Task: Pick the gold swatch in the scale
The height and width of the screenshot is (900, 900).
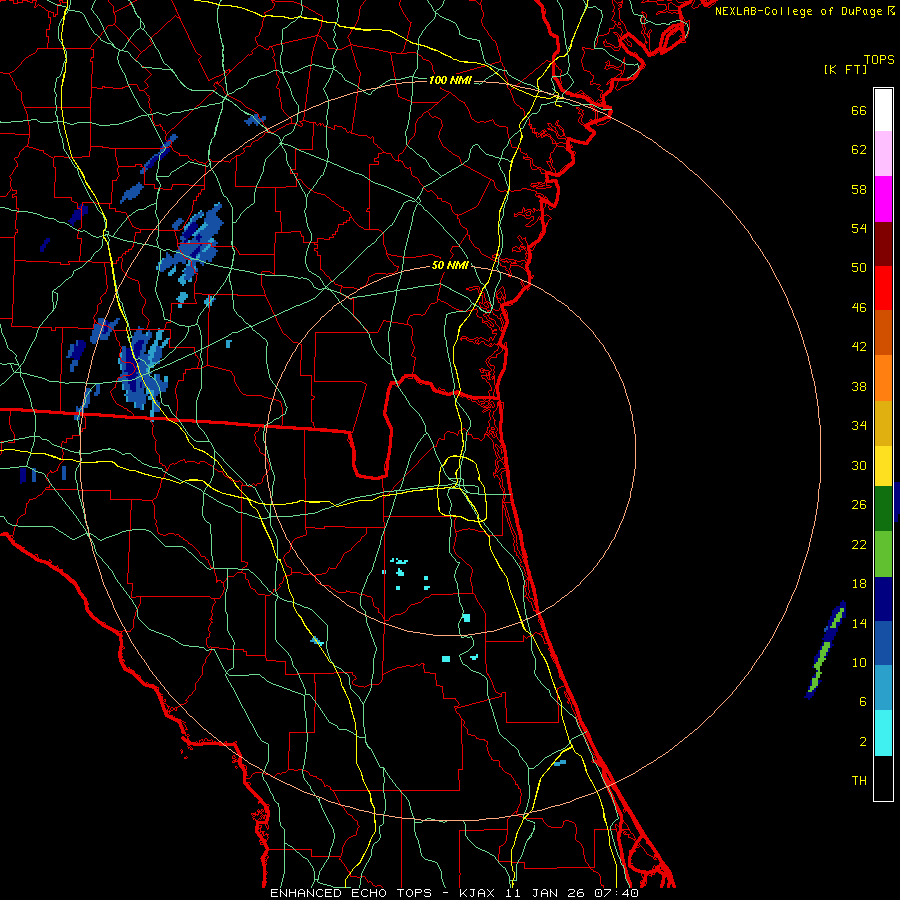Action: click(883, 424)
